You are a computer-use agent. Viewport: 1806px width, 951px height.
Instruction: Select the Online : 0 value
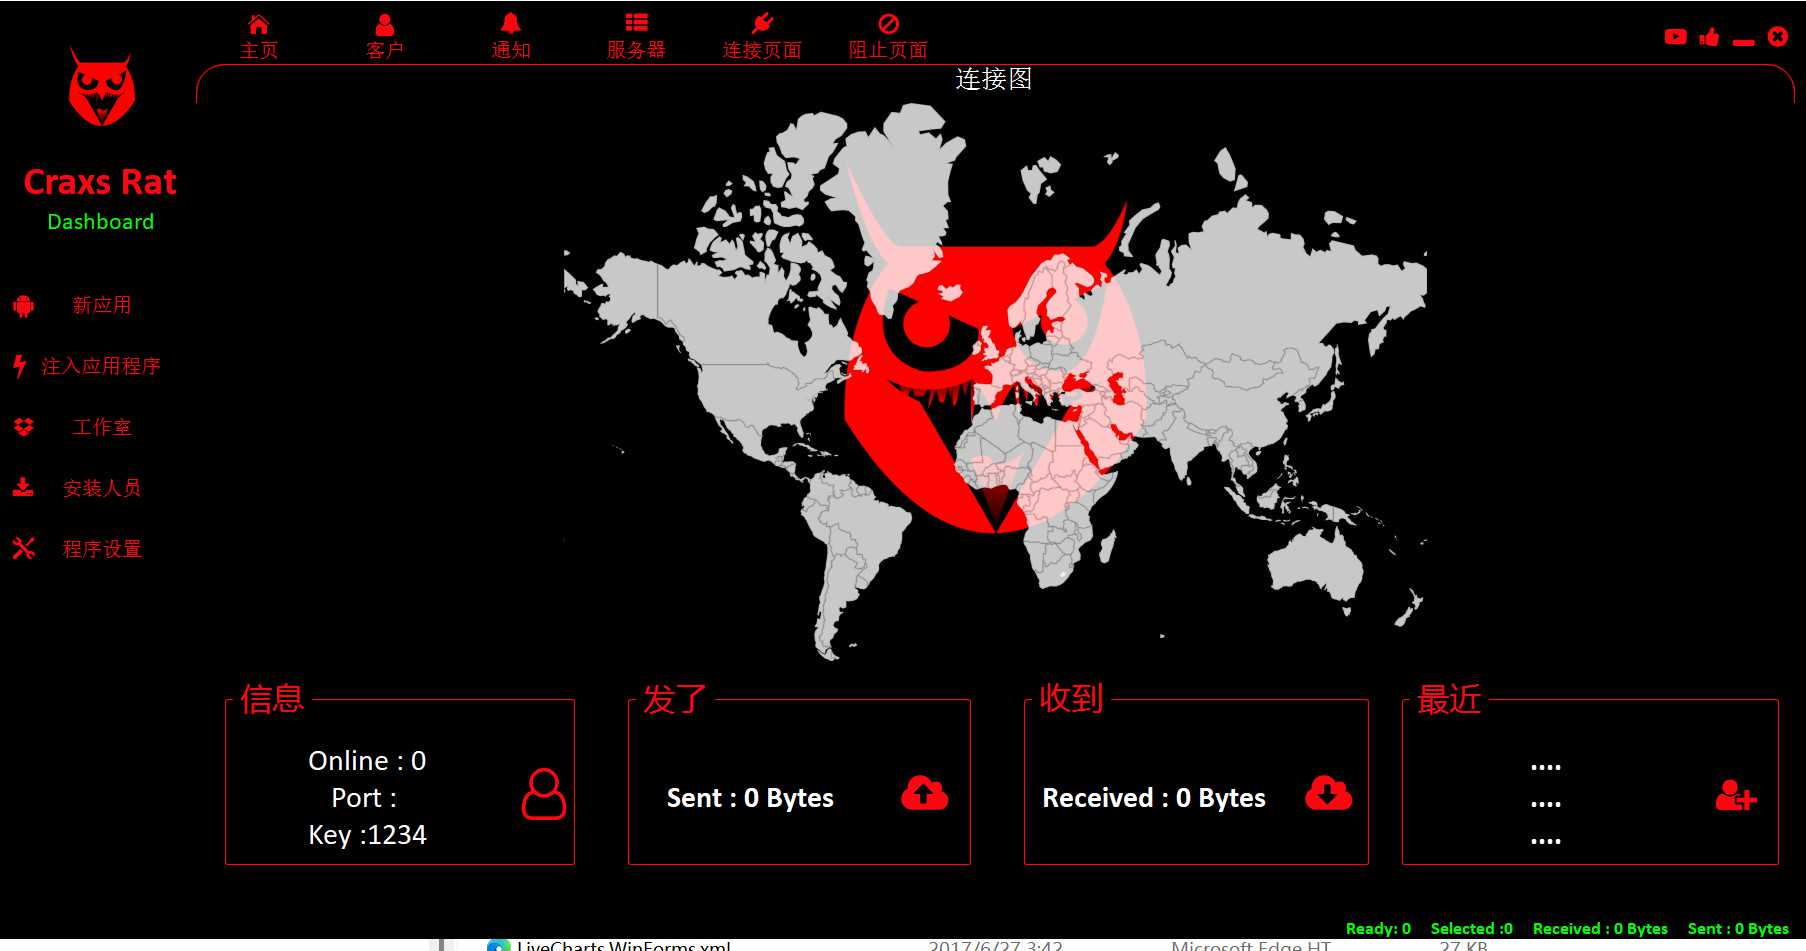click(367, 761)
